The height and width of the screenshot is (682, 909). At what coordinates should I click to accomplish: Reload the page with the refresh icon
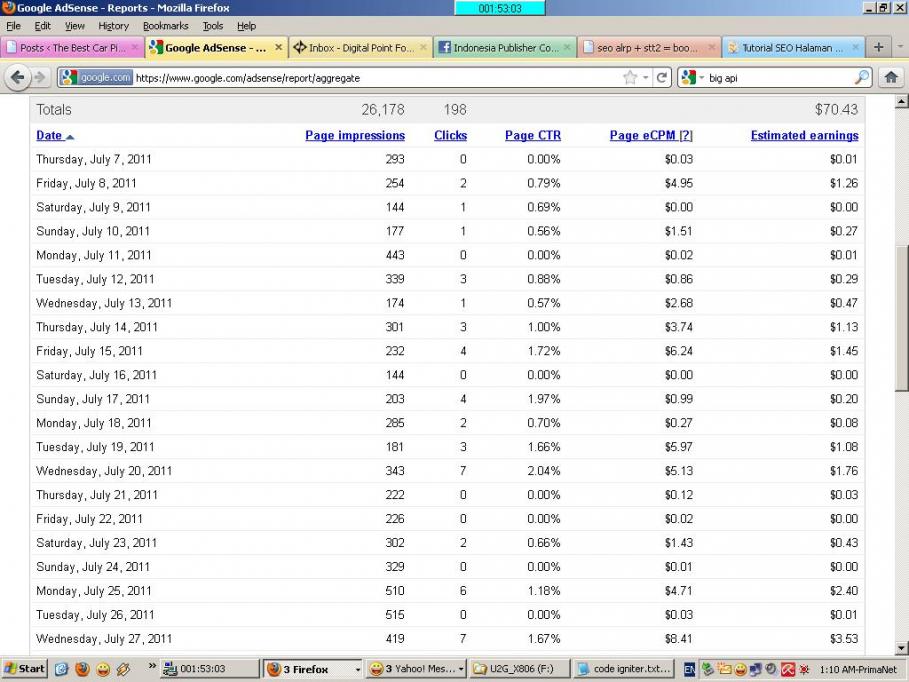pyautogui.click(x=662, y=77)
